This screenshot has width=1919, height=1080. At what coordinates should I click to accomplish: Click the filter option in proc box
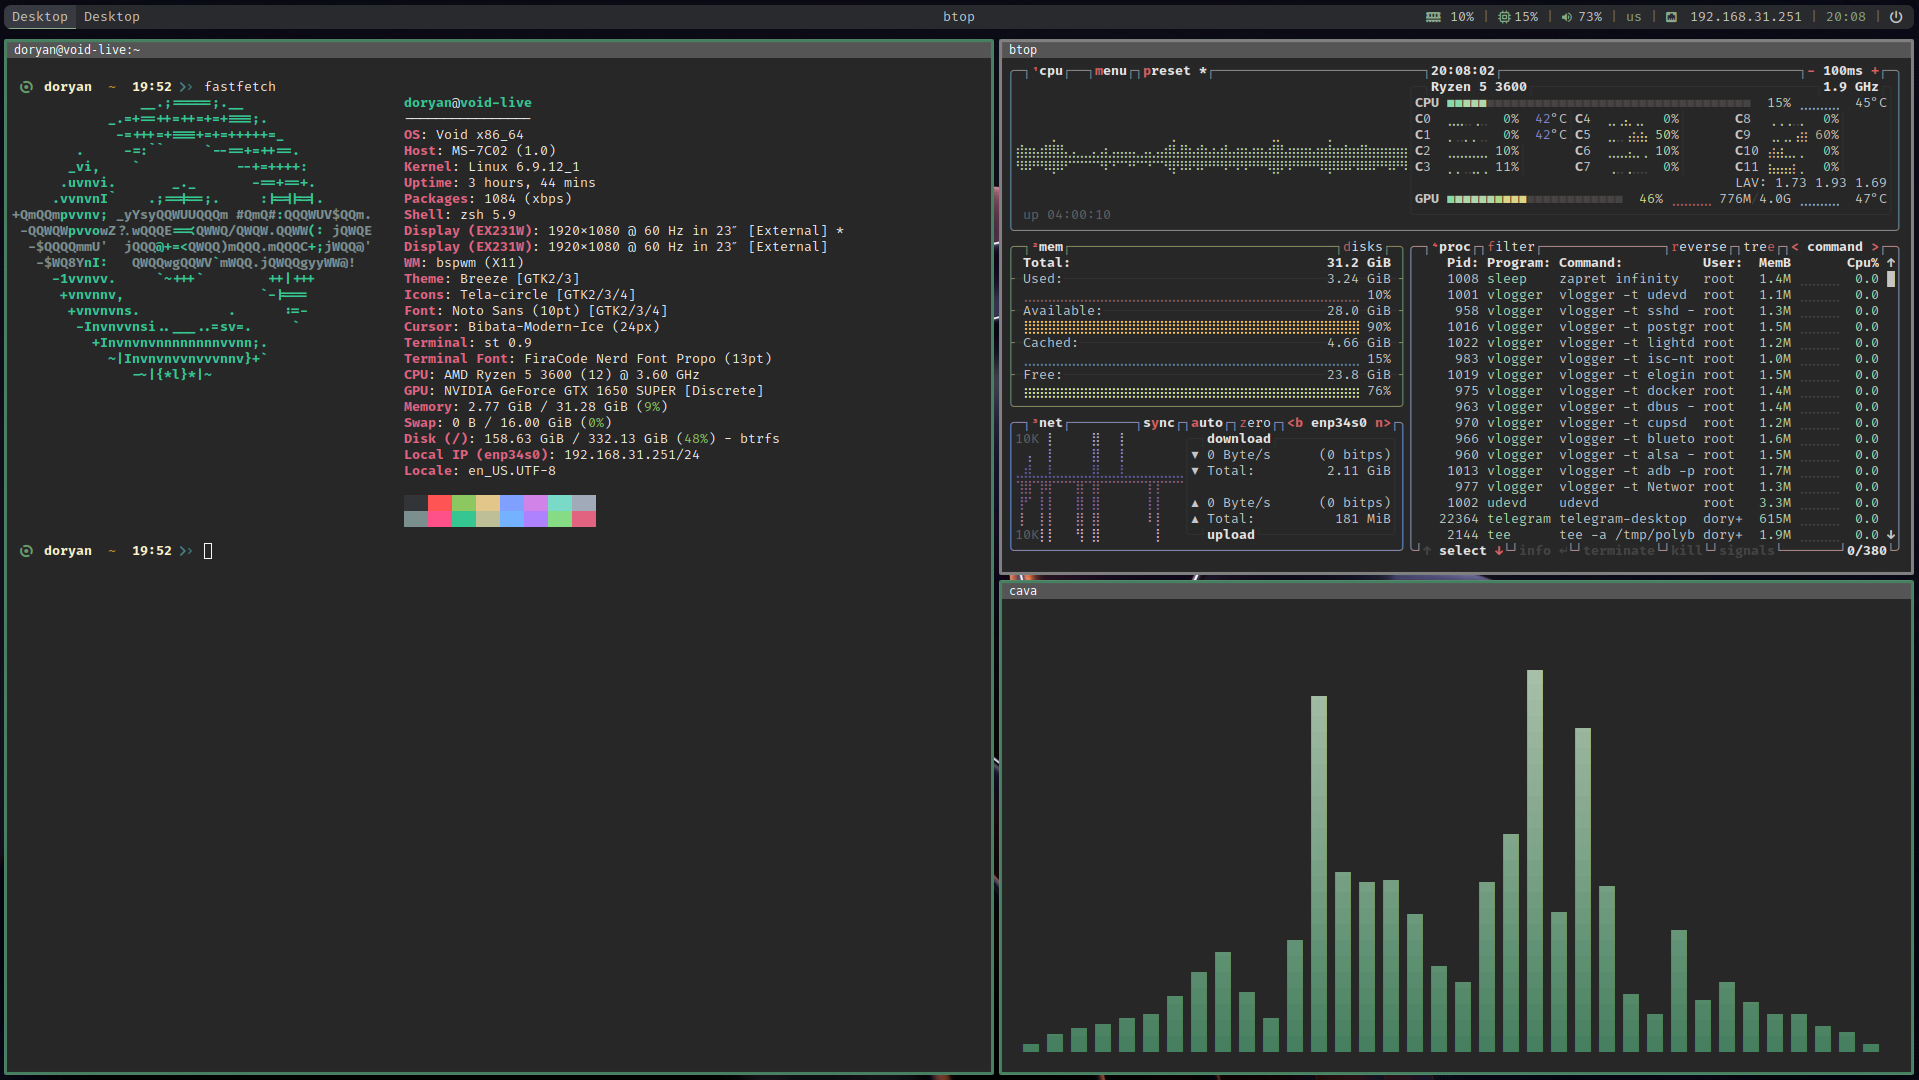tap(1510, 247)
